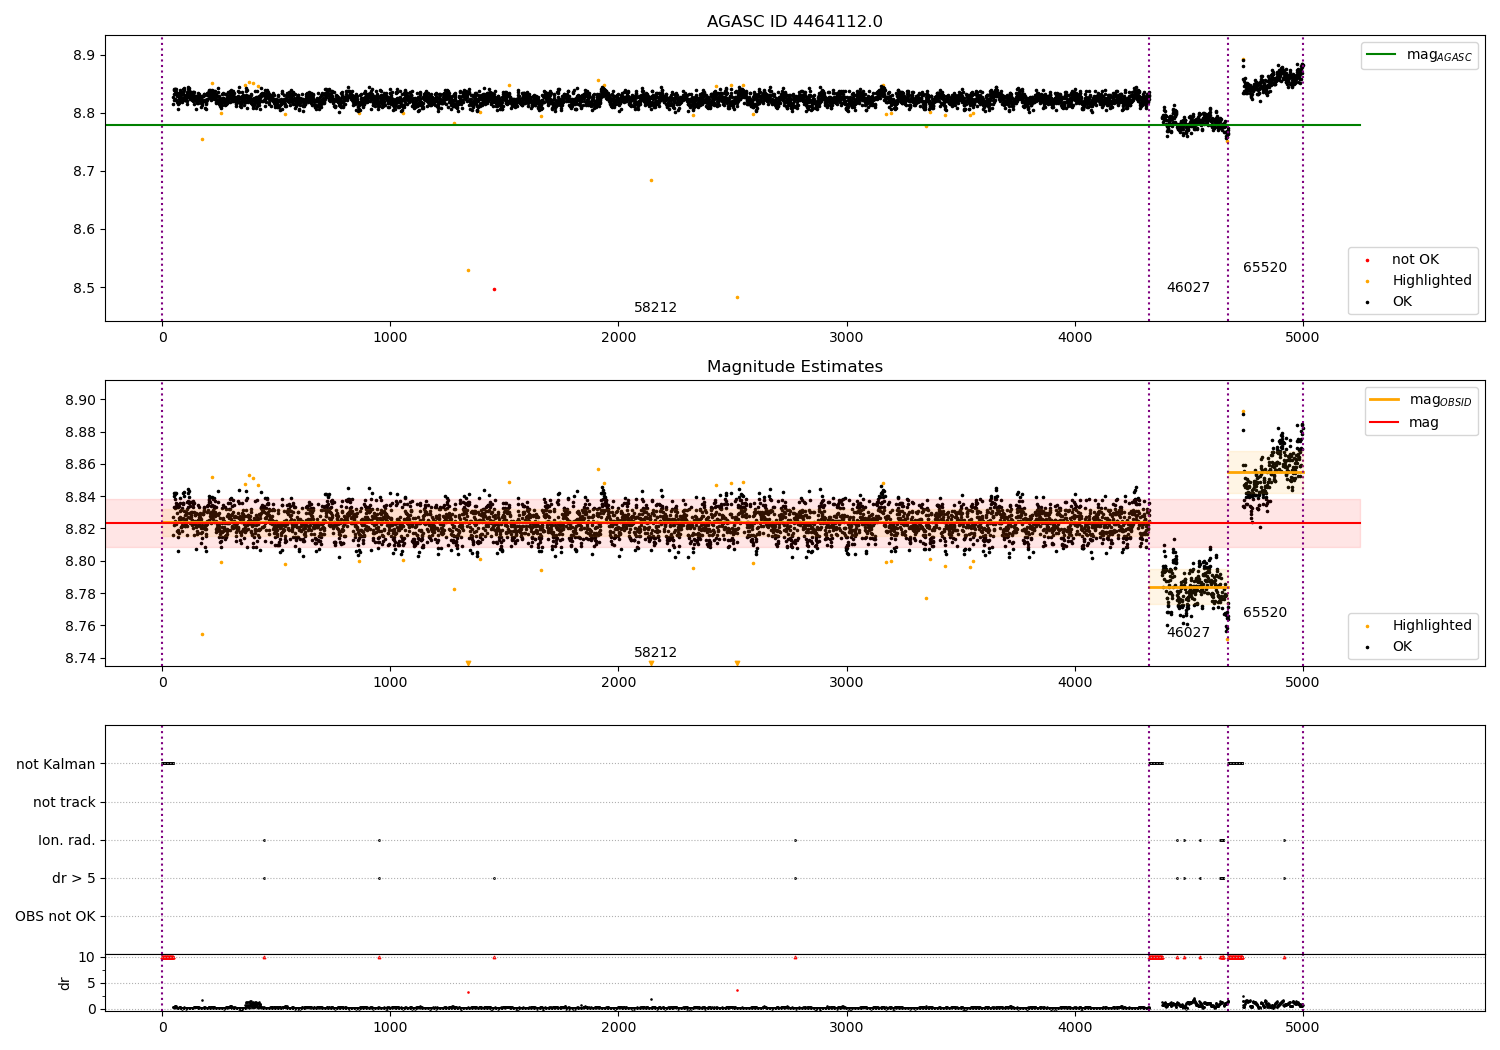
Task: Click the '58212' annotation in Magnitude Estimates plot
Action: coord(655,653)
